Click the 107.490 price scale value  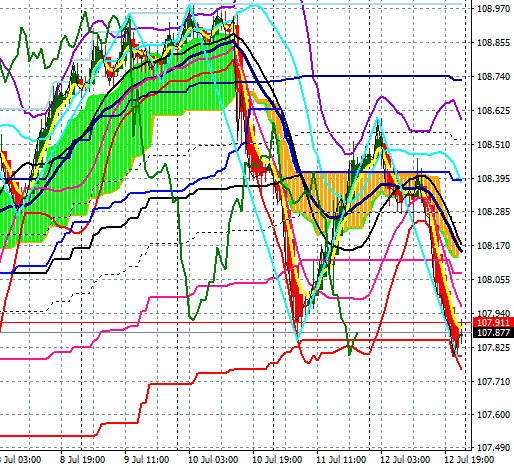point(494,447)
